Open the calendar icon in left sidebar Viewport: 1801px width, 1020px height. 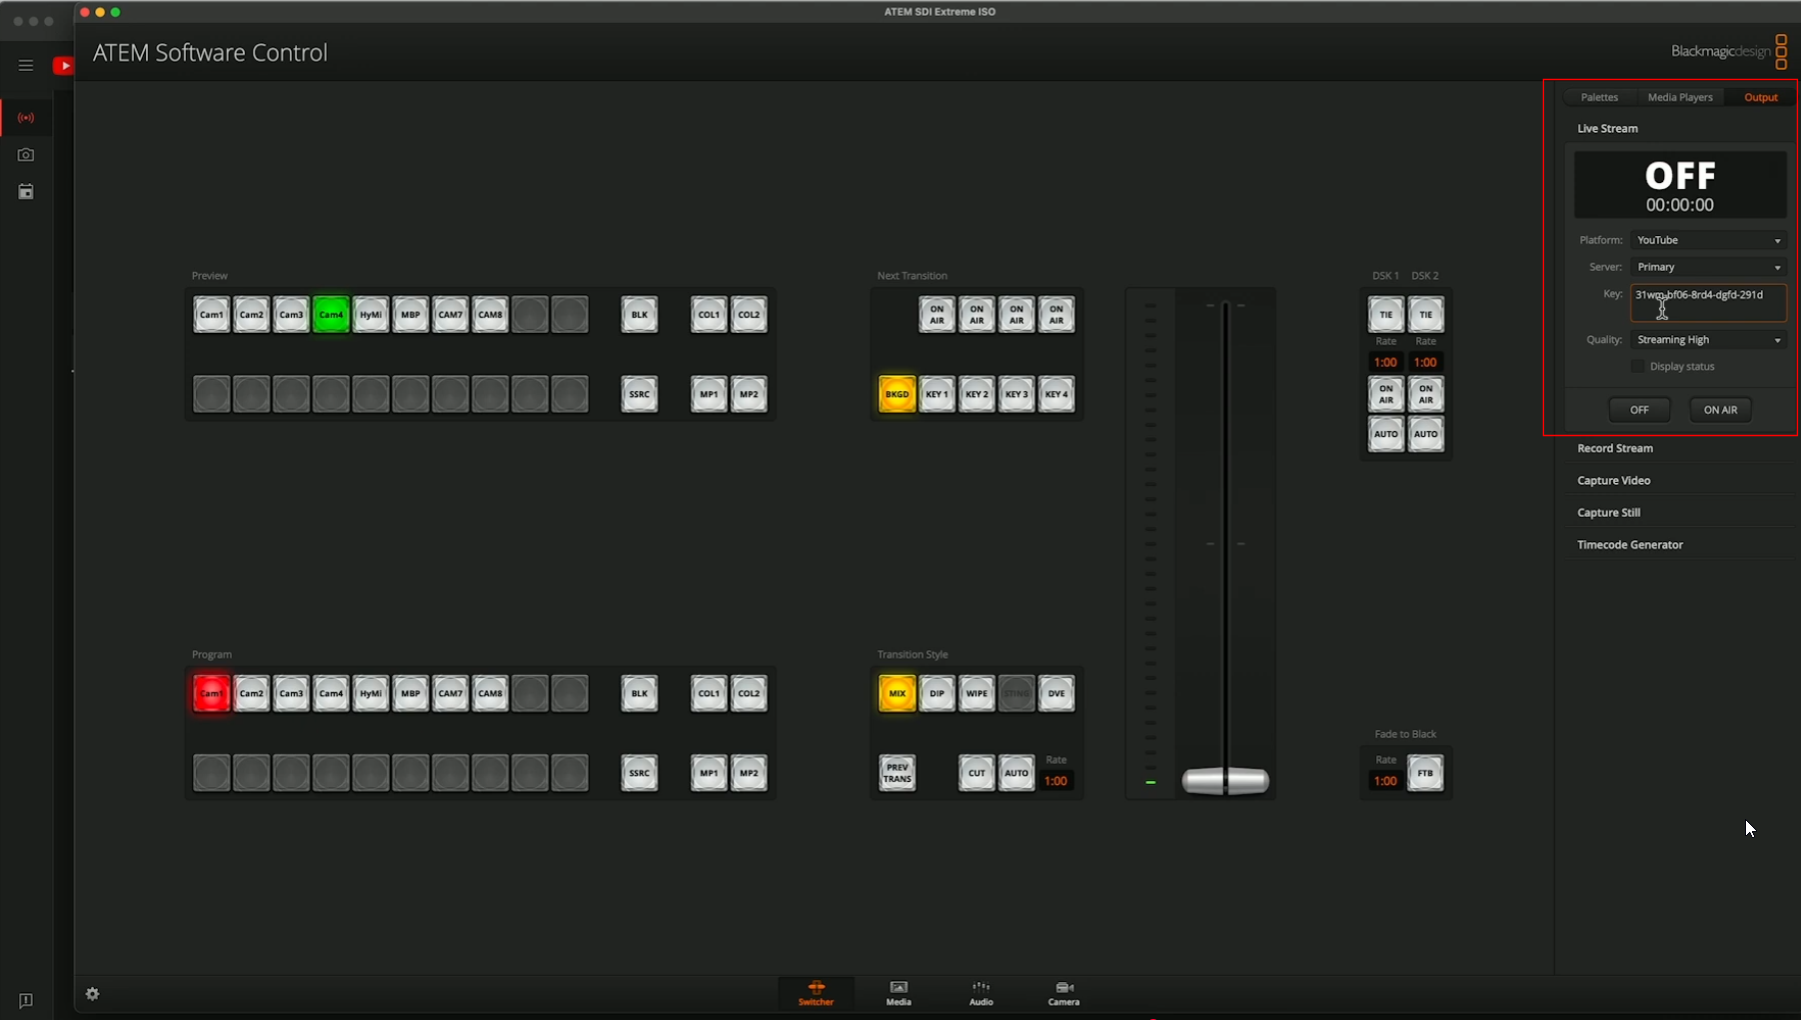(x=26, y=192)
